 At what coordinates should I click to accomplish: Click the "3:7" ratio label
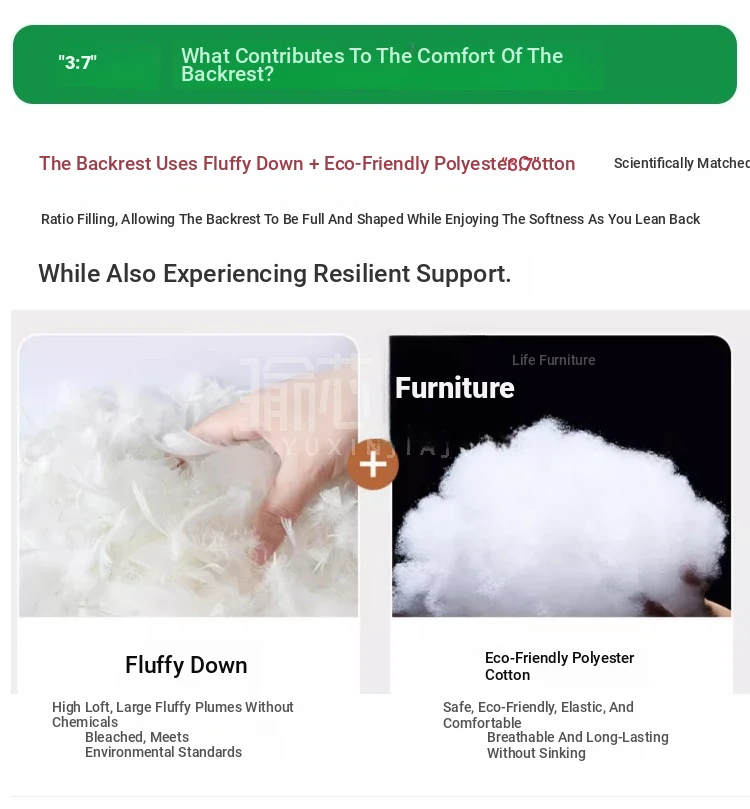pyautogui.click(x=77, y=62)
